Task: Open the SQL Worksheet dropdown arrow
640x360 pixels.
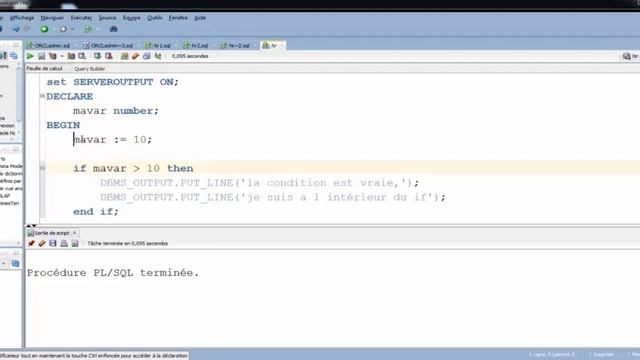Action: tap(98, 29)
